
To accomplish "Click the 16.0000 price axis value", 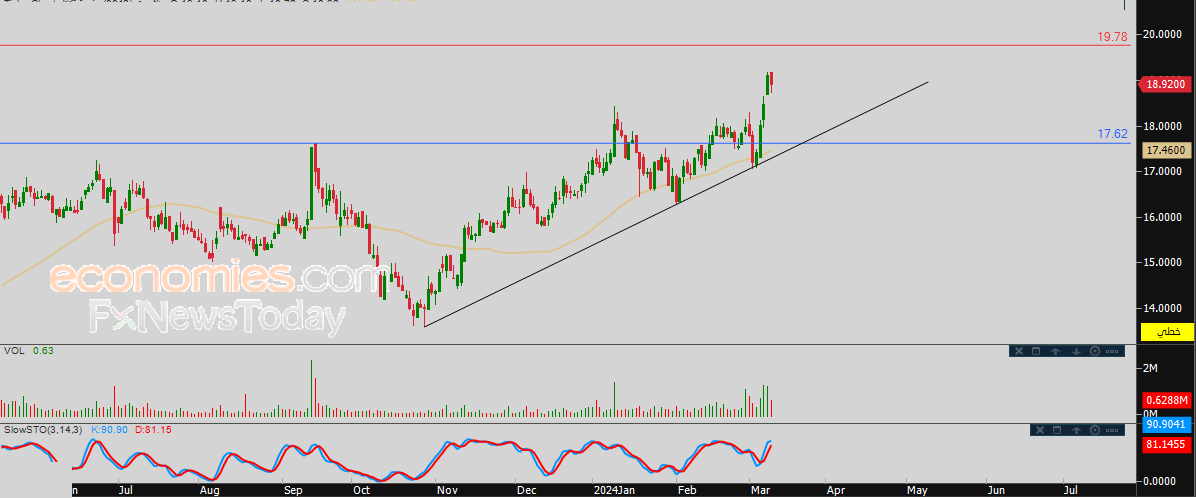I will point(1164,217).
